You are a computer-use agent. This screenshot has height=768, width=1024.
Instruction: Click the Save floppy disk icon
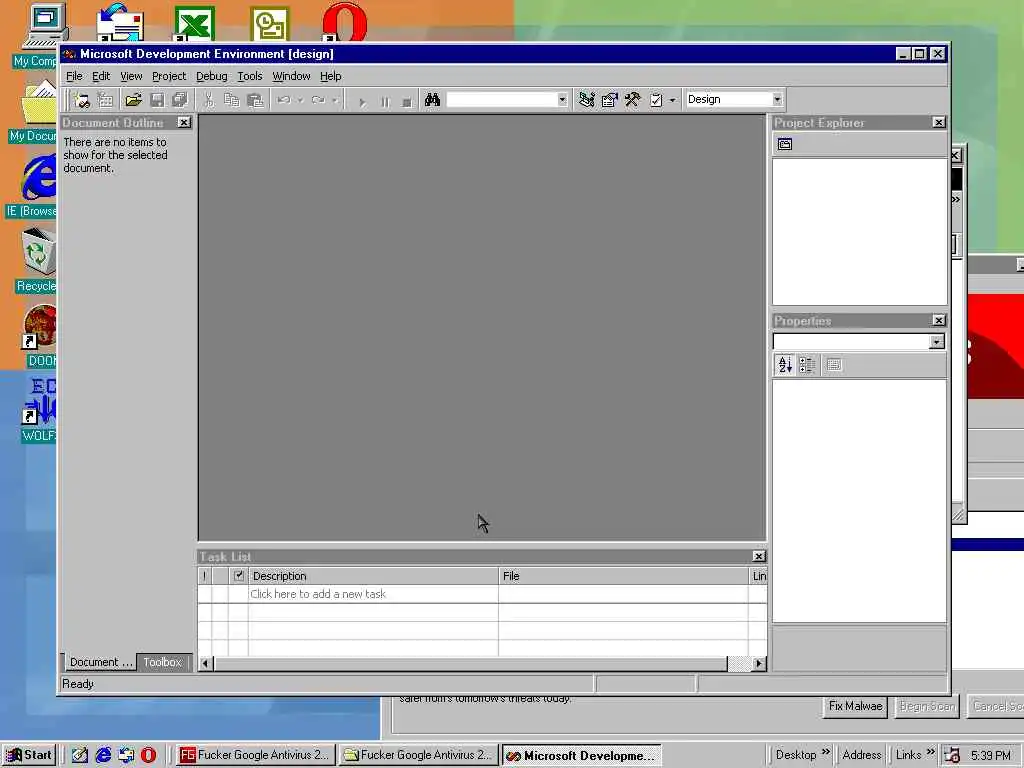(157, 100)
